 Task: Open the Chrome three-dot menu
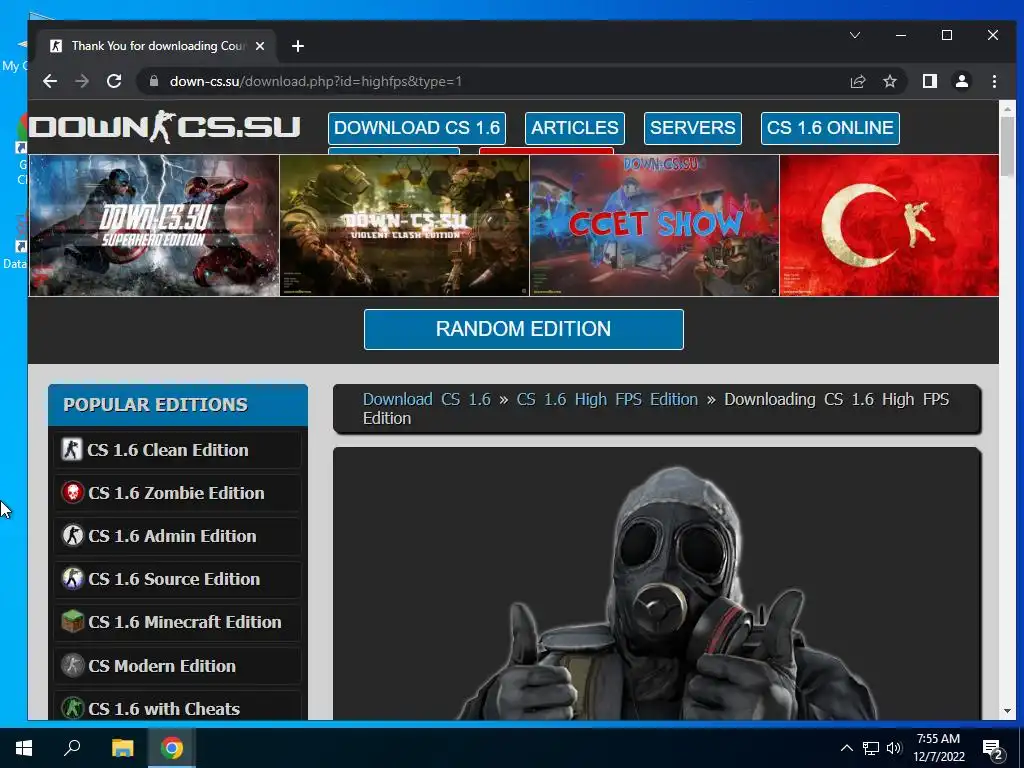[x=994, y=81]
